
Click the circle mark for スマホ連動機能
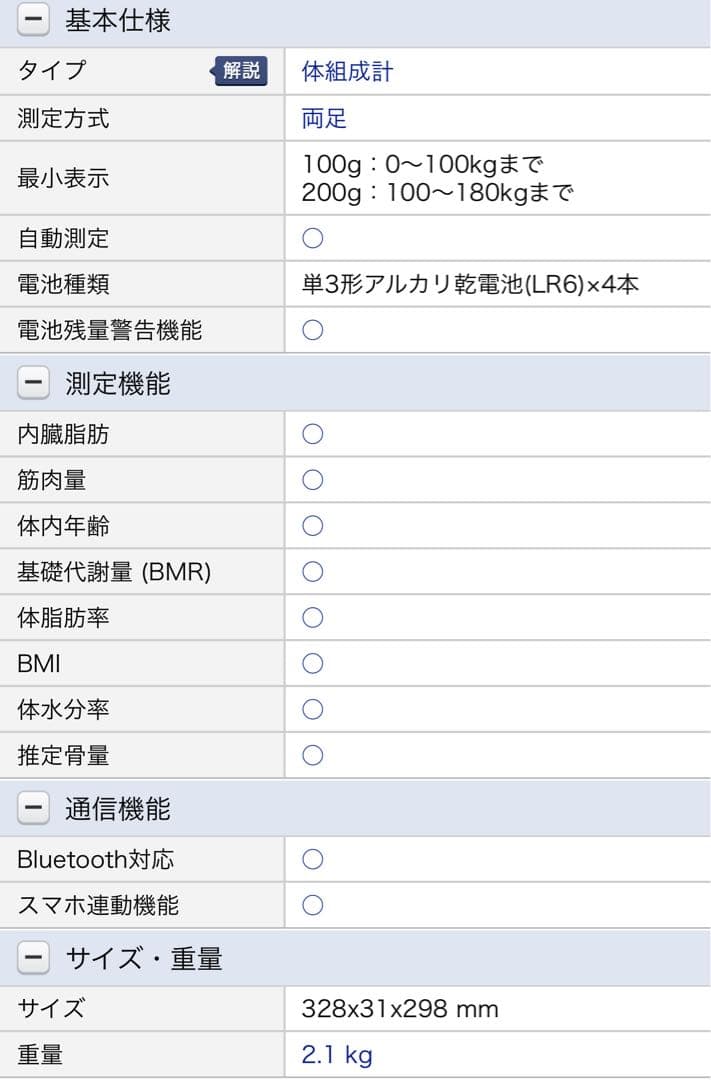[313, 905]
